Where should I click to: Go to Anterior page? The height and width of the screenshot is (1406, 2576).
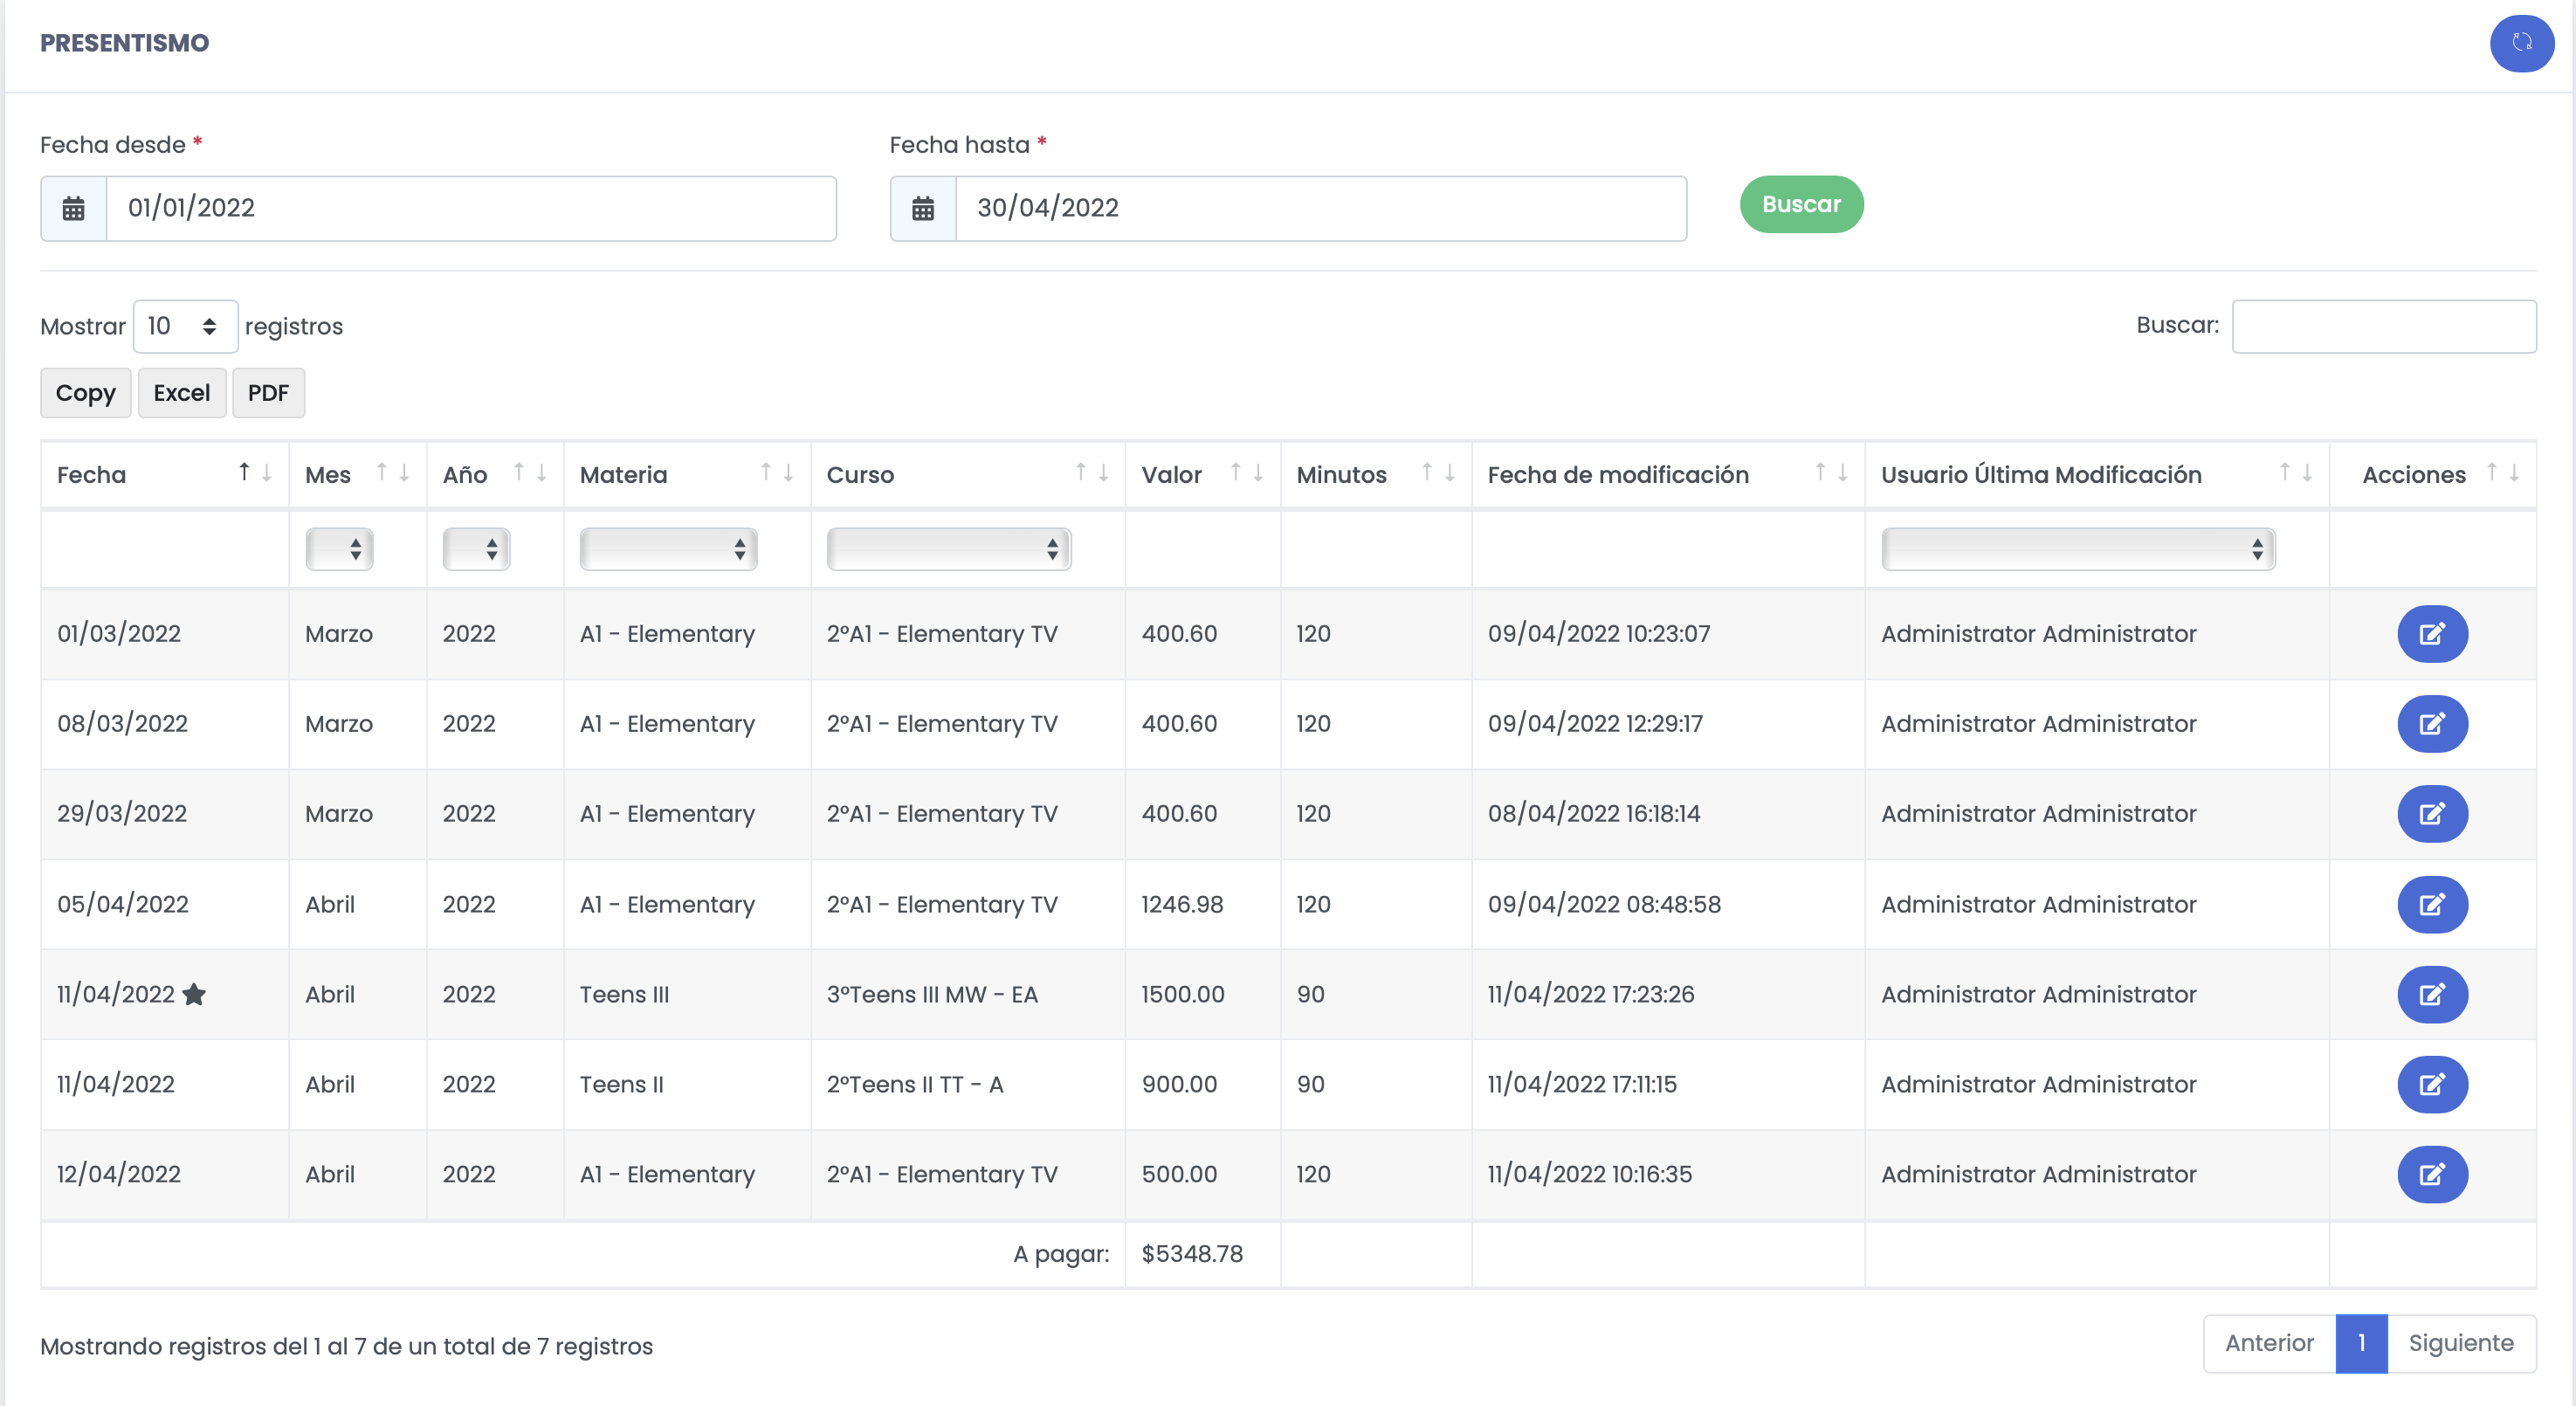coord(2269,1344)
